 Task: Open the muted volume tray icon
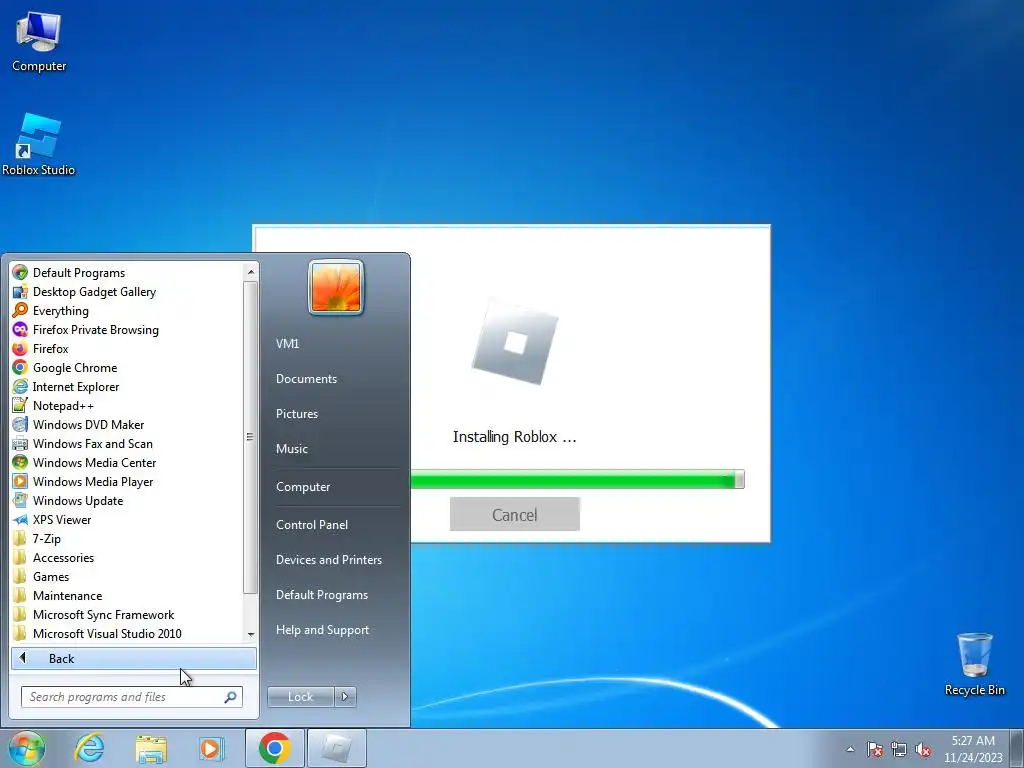point(923,749)
